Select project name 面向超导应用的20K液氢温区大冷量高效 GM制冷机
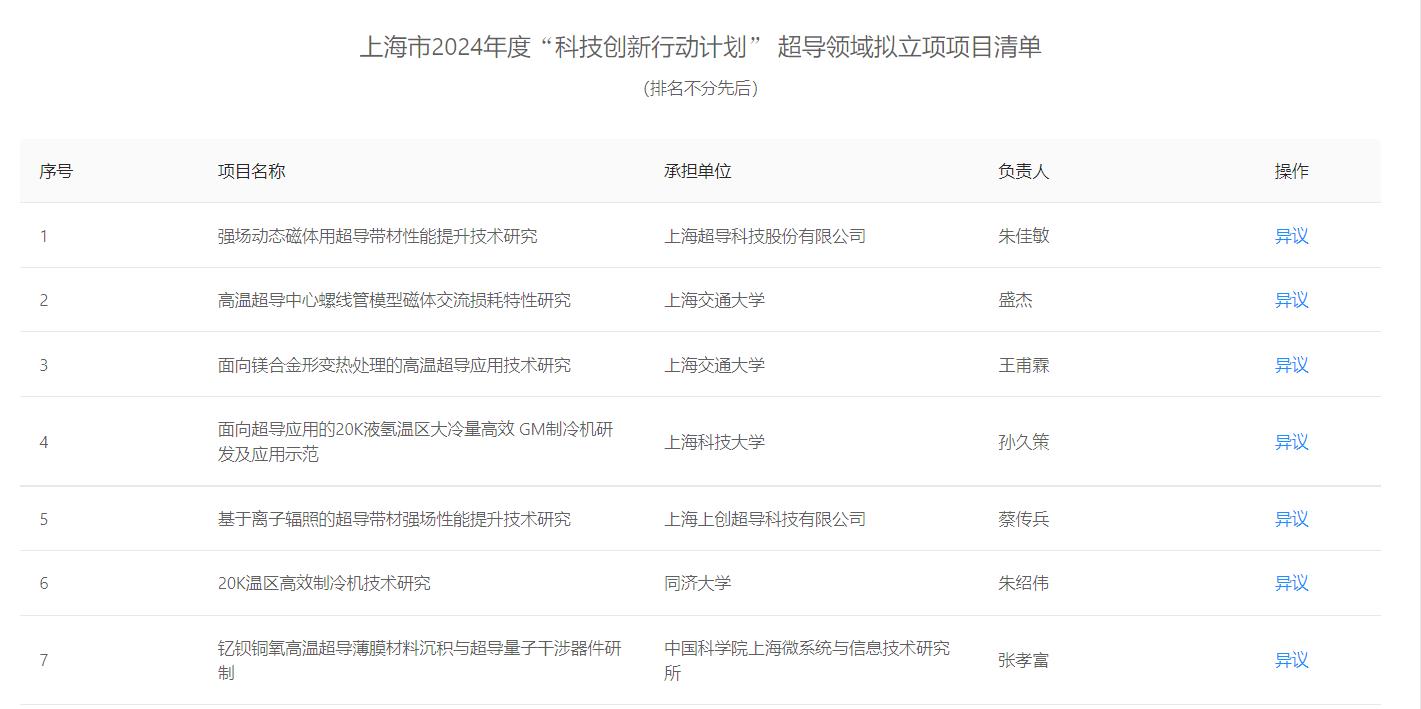The height and width of the screenshot is (709, 1421). (416, 442)
